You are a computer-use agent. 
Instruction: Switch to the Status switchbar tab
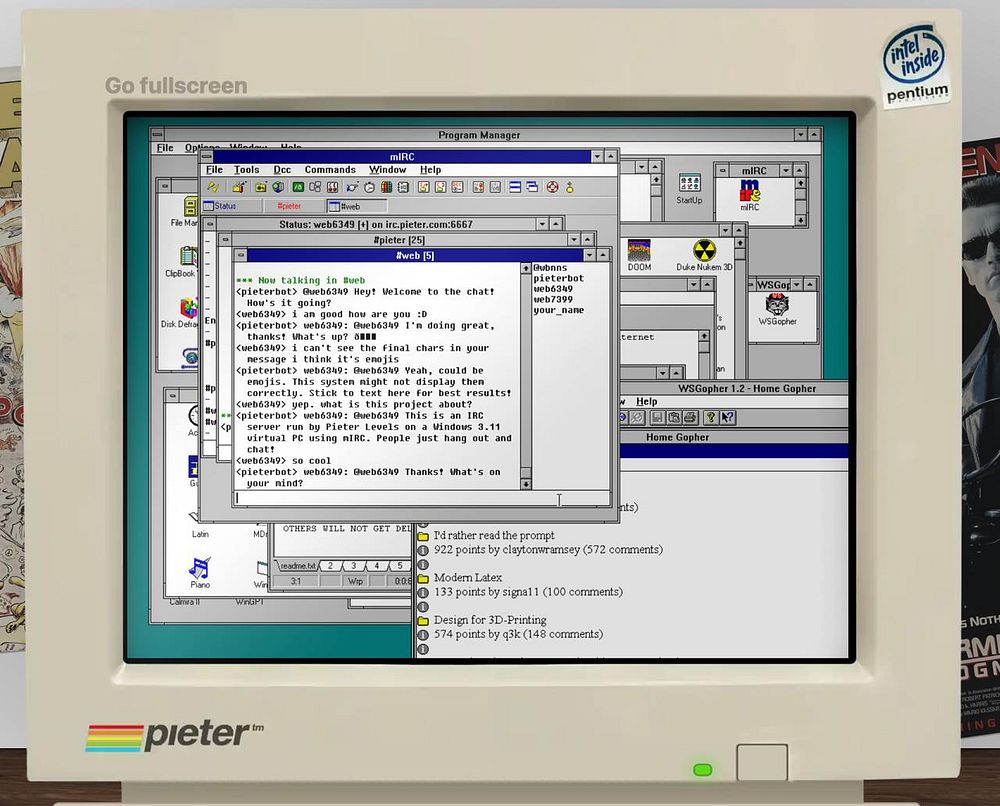coord(232,206)
